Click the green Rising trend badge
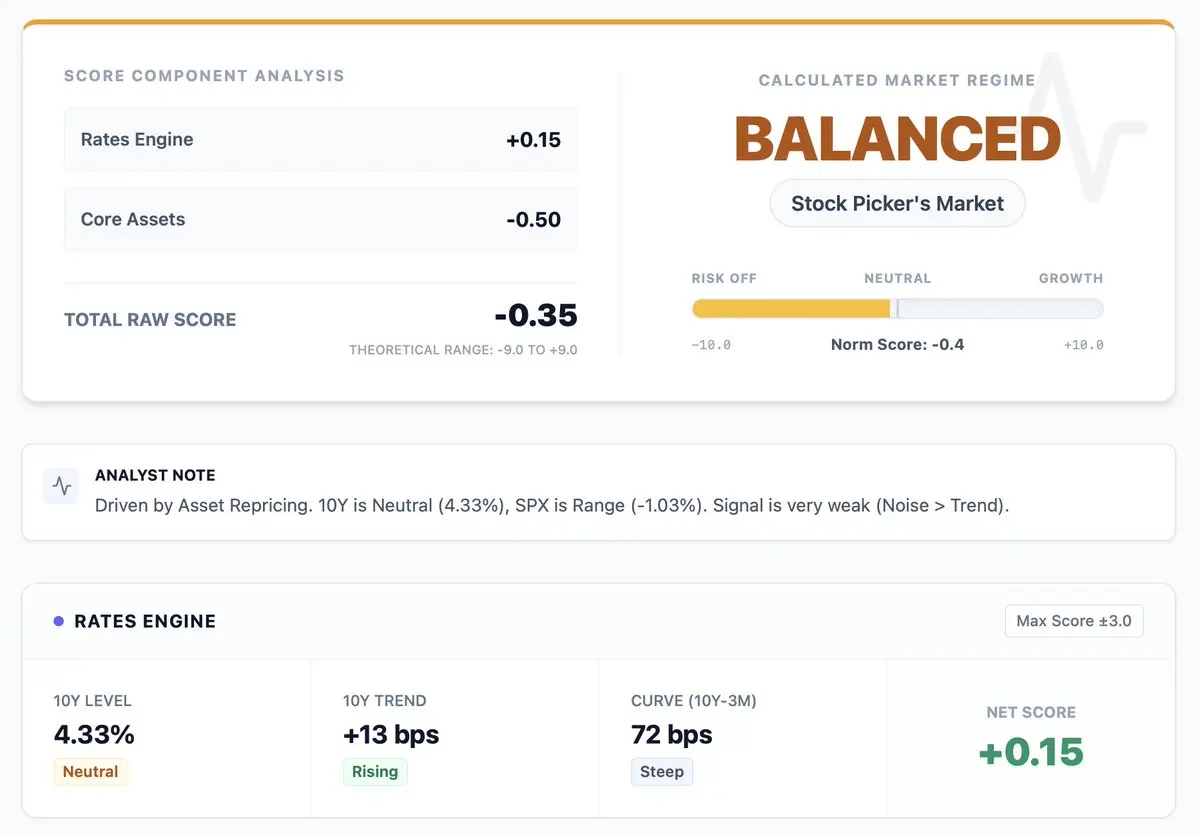The height and width of the screenshot is (835, 1200). [375, 772]
